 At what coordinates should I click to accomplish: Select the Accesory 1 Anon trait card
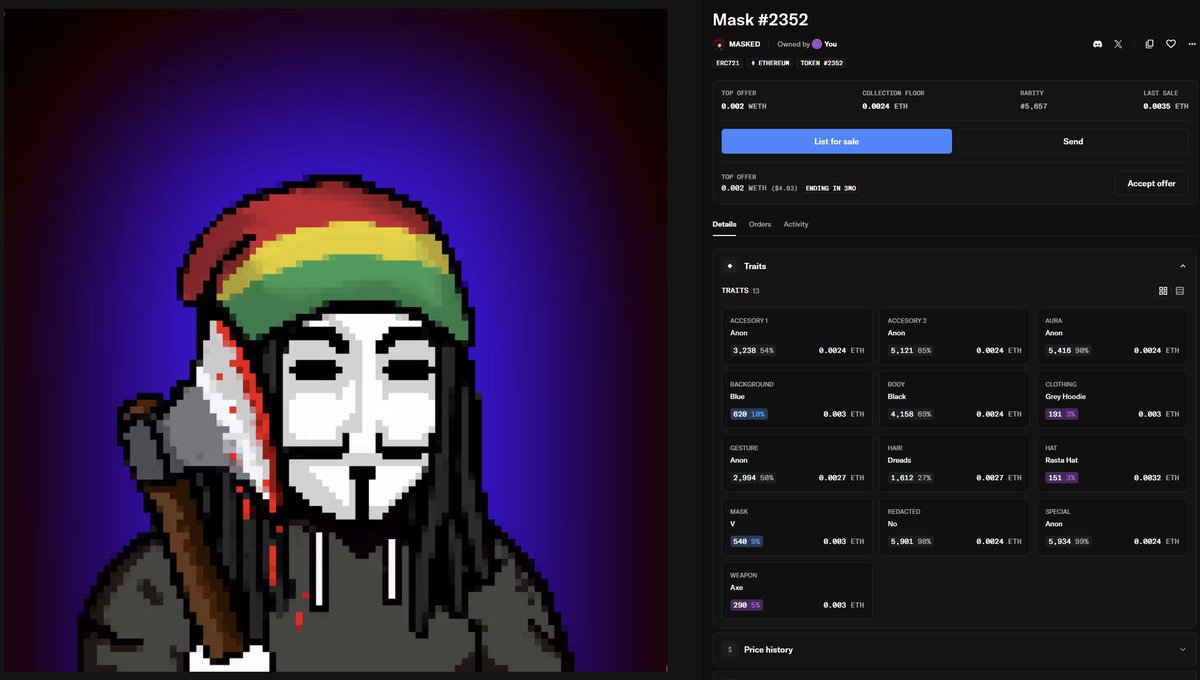point(797,336)
